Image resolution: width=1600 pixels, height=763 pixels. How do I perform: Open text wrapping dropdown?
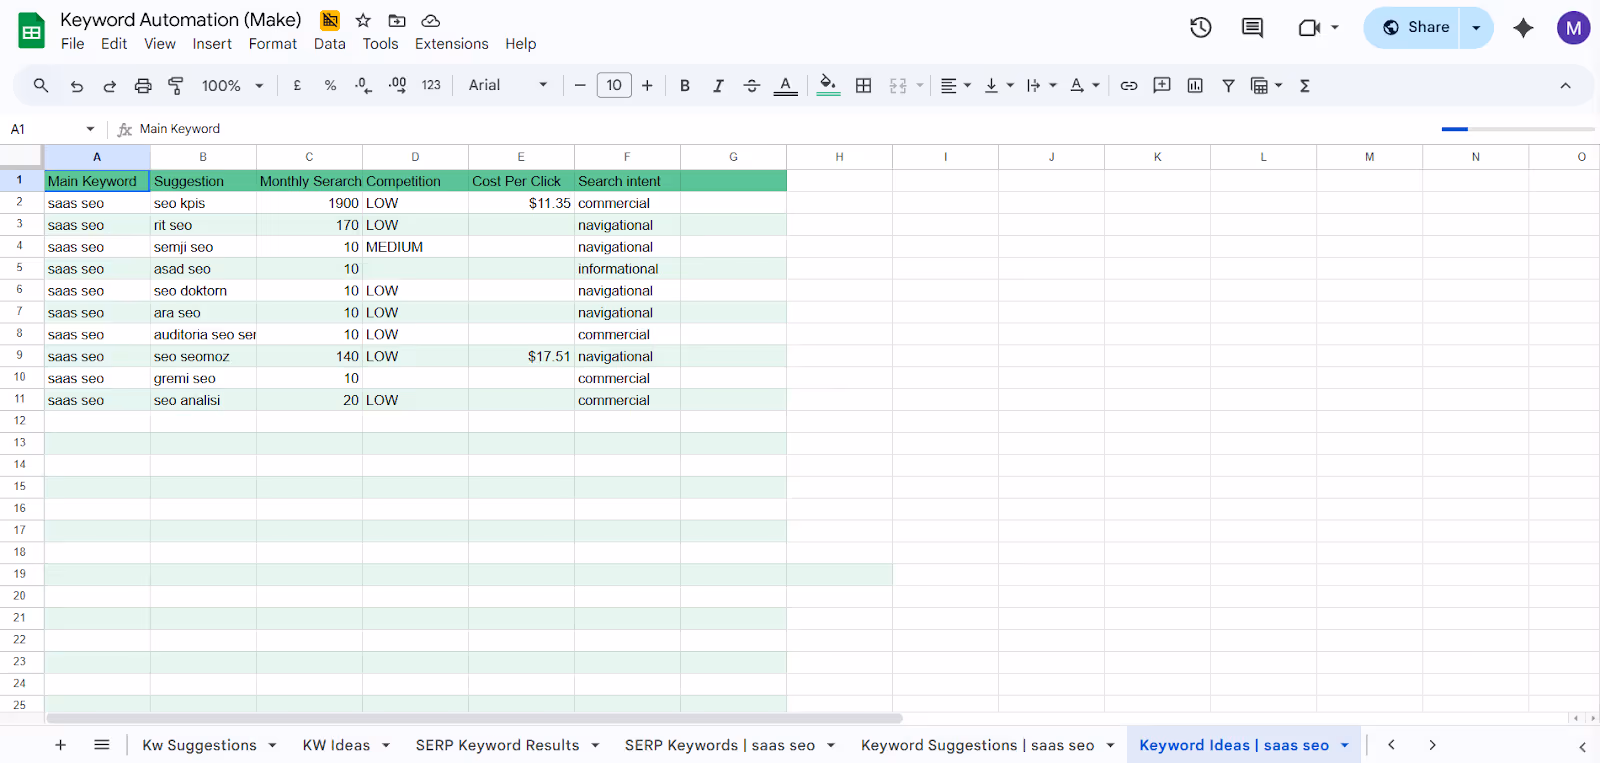[x=1041, y=86]
